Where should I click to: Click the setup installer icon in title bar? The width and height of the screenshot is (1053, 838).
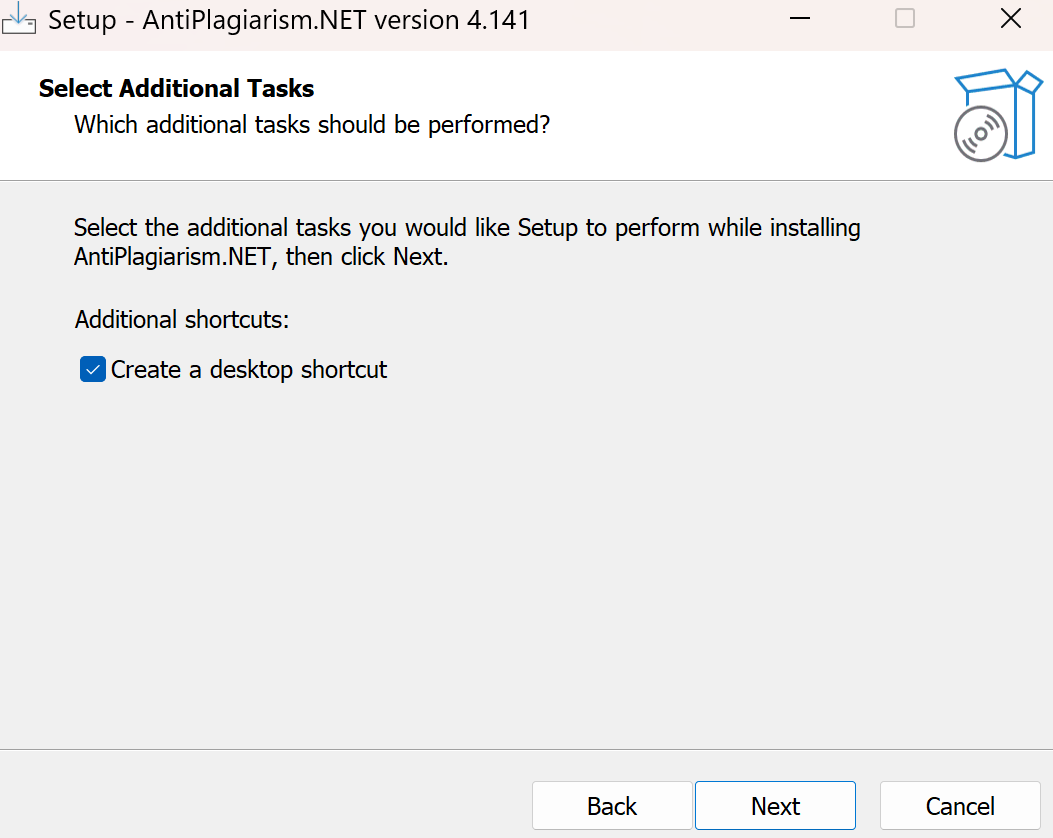pos(19,19)
